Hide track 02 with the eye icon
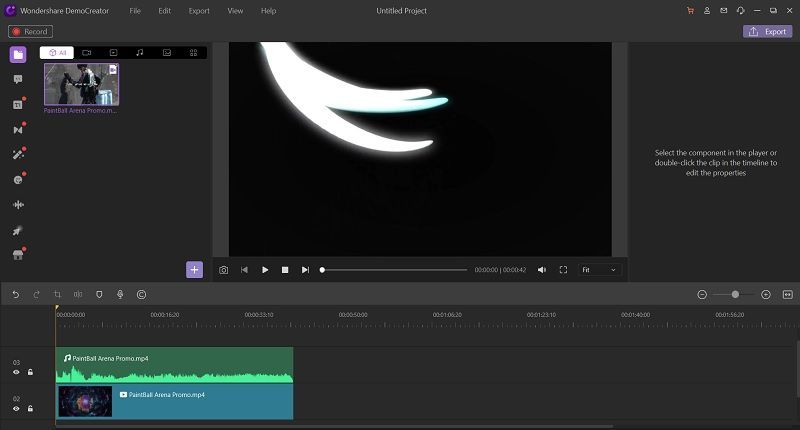Screen dimensions: 800x430 16,409
